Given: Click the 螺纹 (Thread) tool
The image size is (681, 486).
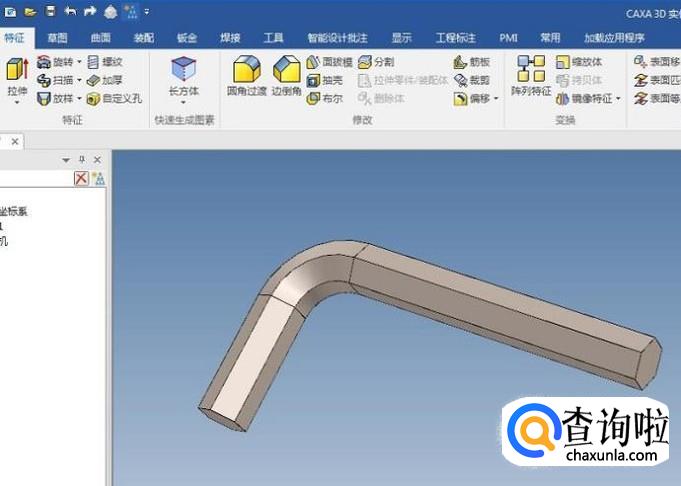Looking at the screenshot, I should [104, 62].
